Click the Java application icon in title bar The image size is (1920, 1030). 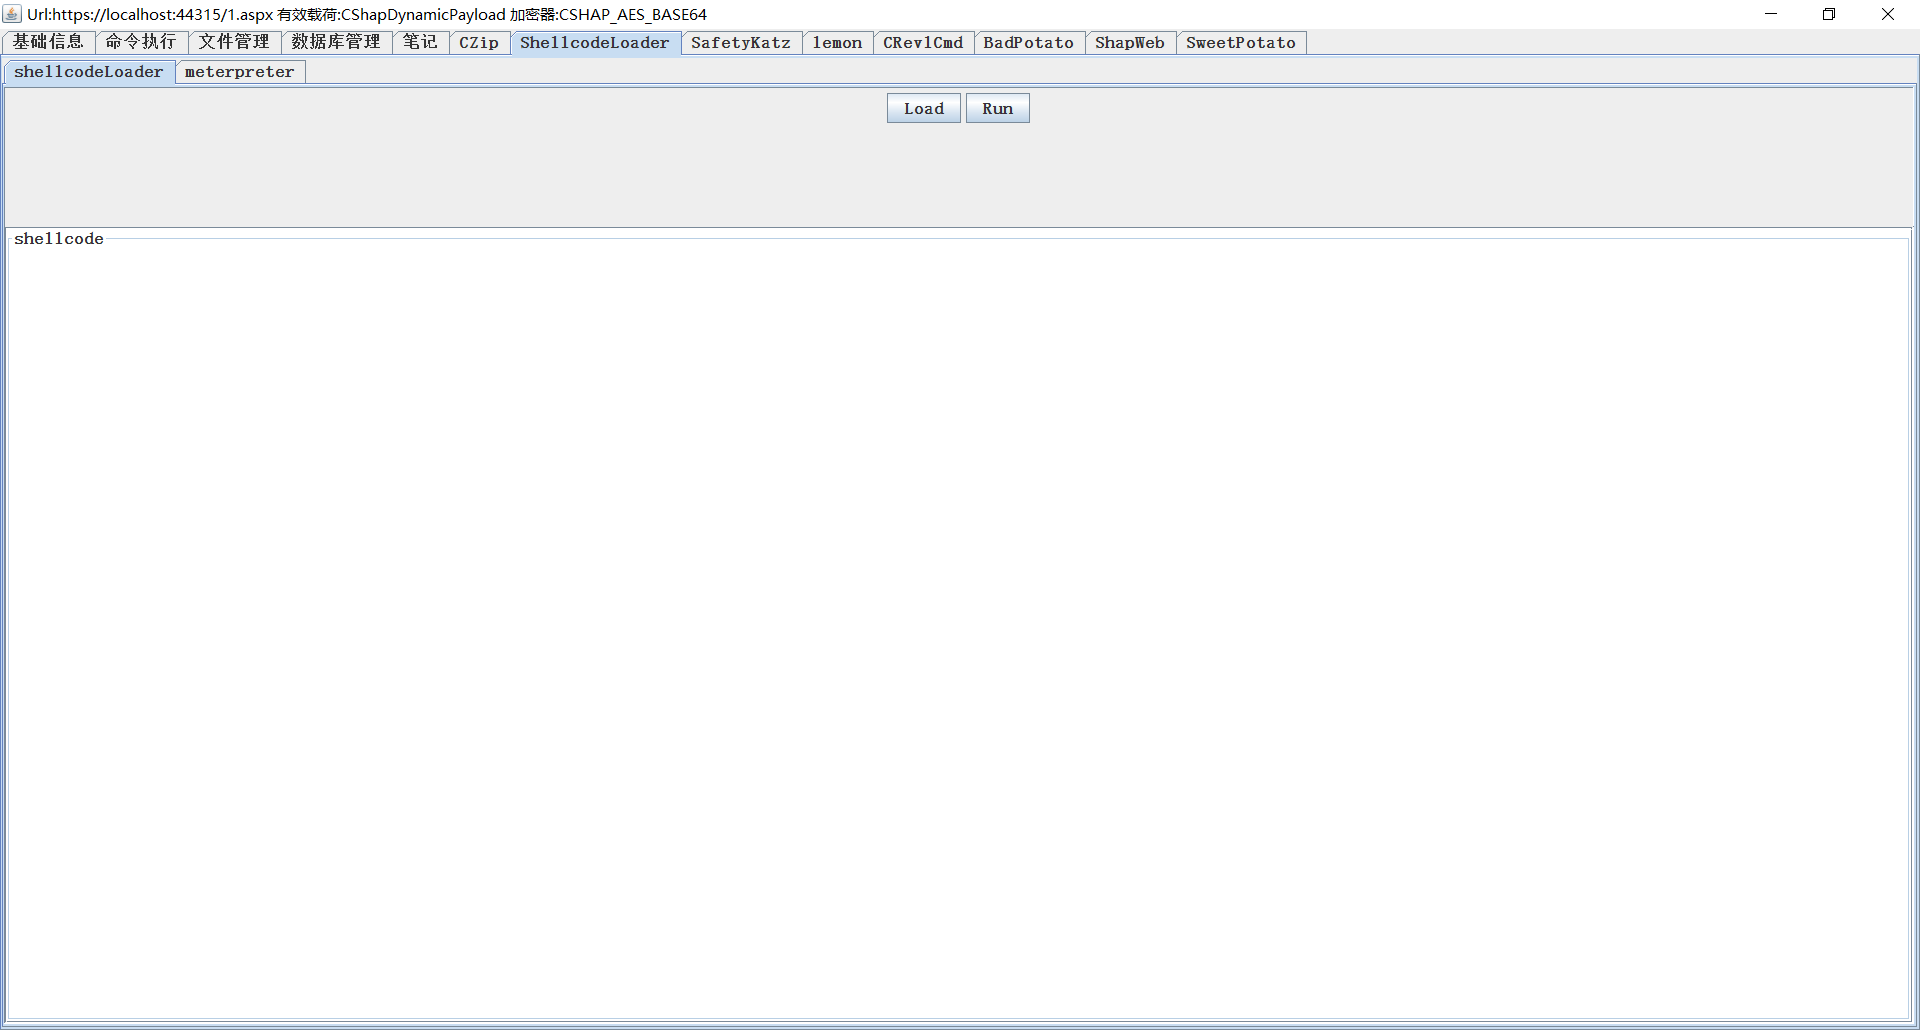12,14
